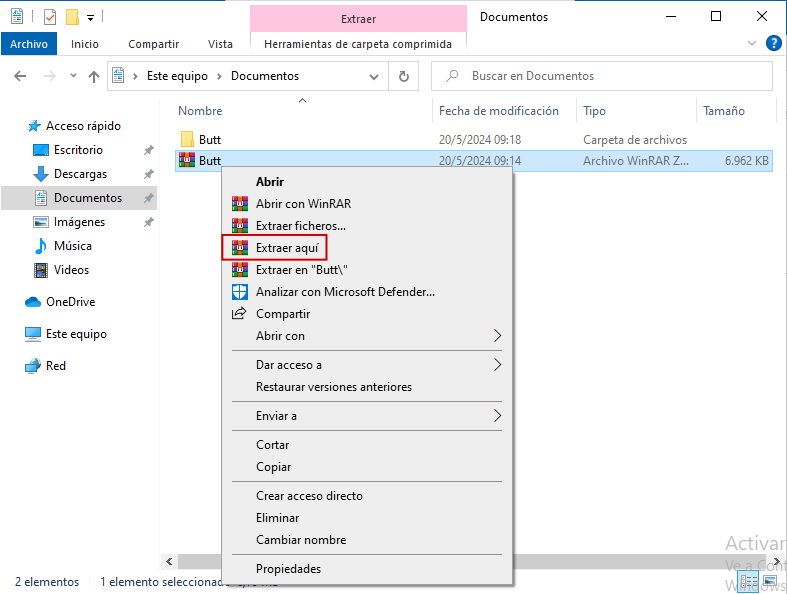
Task: Click the horizontal scrollbar left arrow
Action: (168, 562)
